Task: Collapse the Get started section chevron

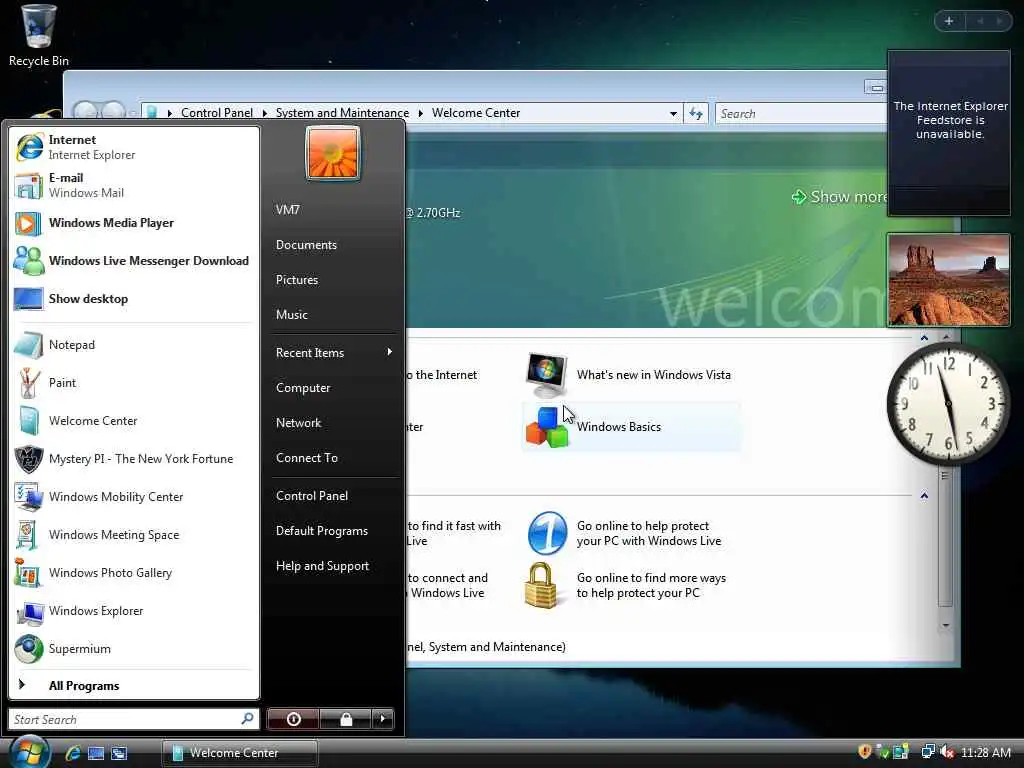Action: click(924, 338)
